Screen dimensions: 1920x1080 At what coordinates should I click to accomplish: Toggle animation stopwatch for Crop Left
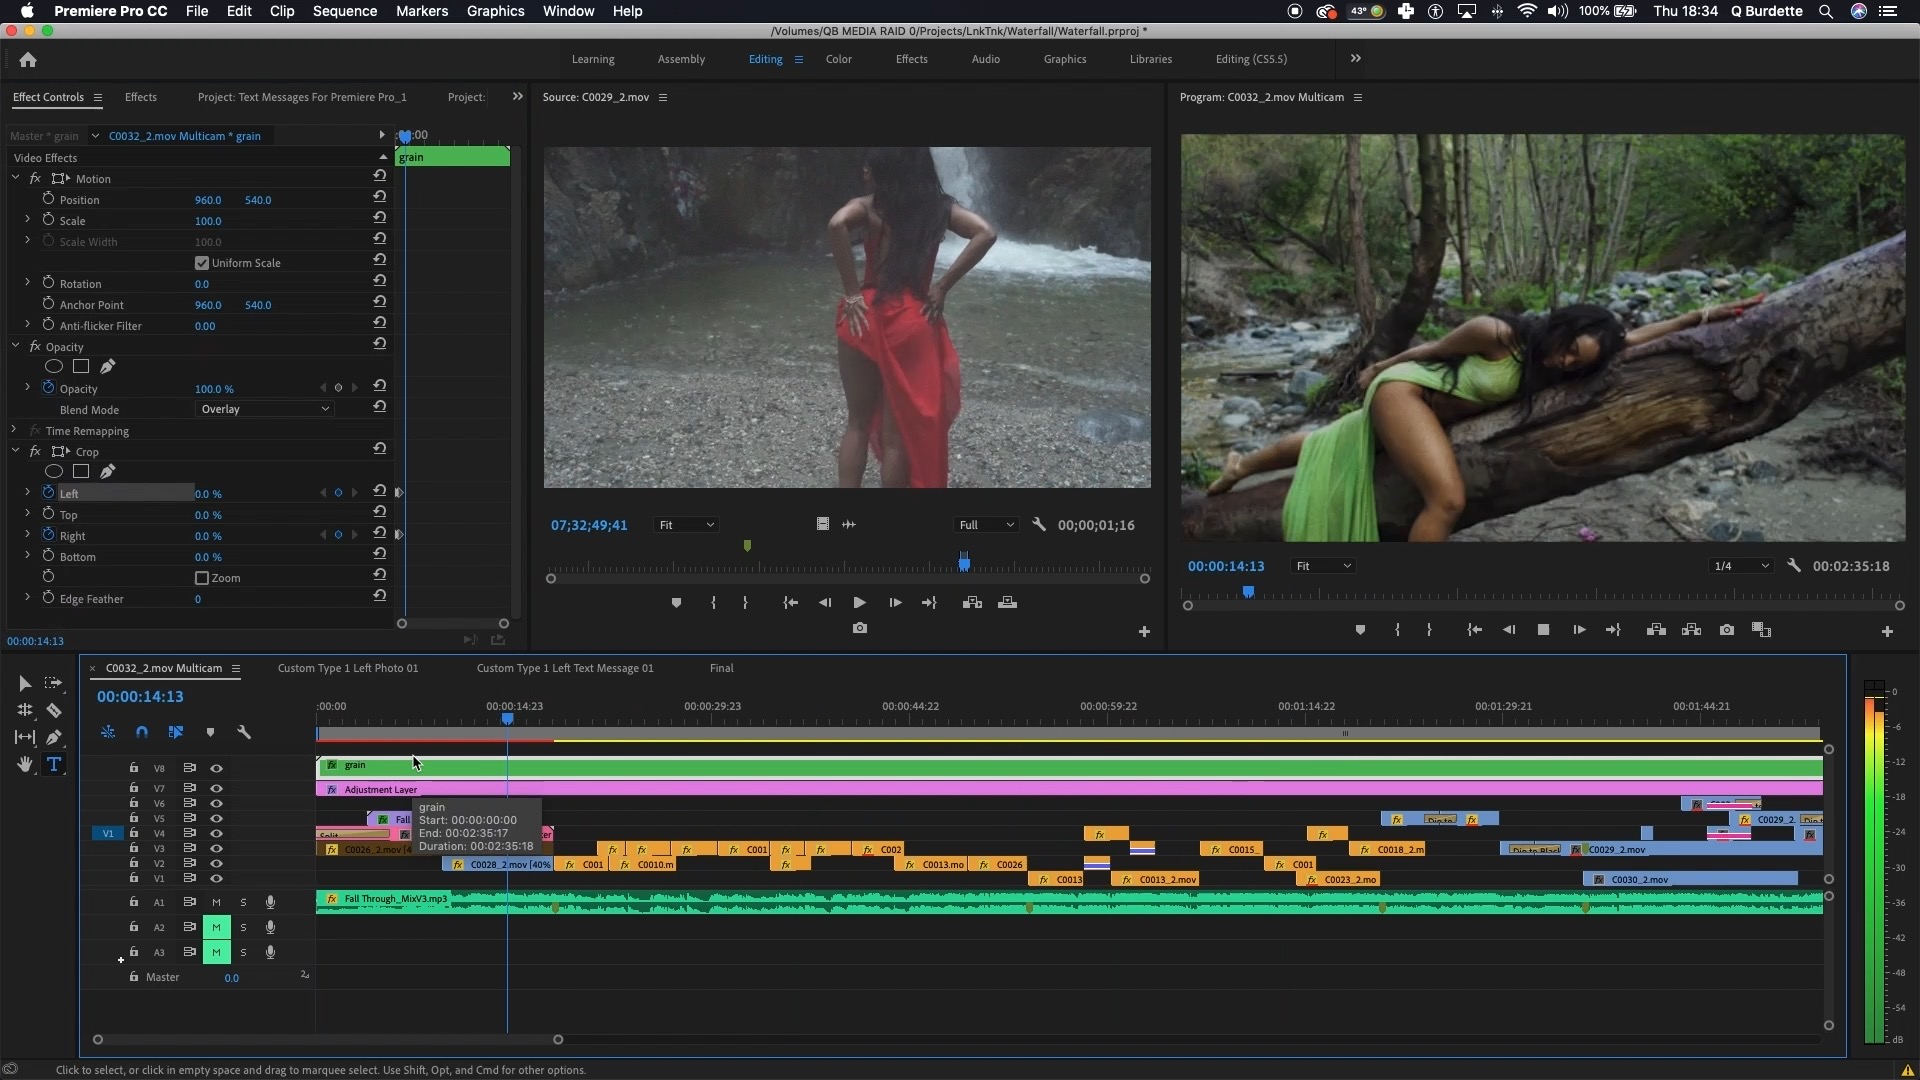tap(48, 492)
